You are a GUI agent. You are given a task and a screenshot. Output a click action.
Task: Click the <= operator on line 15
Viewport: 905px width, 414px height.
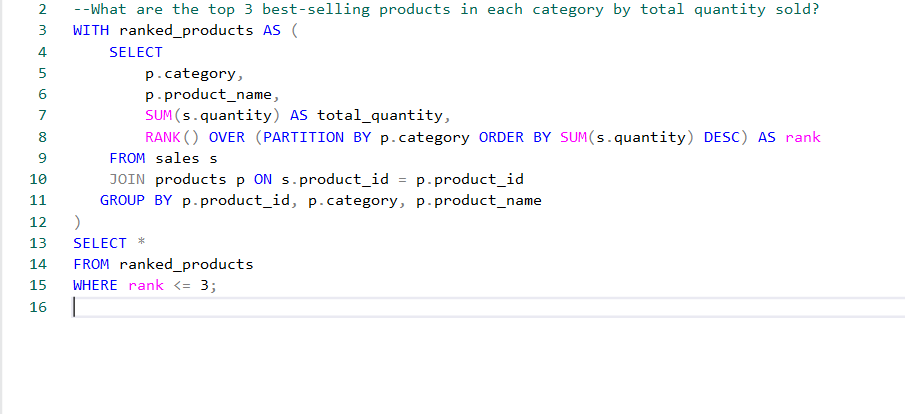pyautogui.click(x=181, y=285)
